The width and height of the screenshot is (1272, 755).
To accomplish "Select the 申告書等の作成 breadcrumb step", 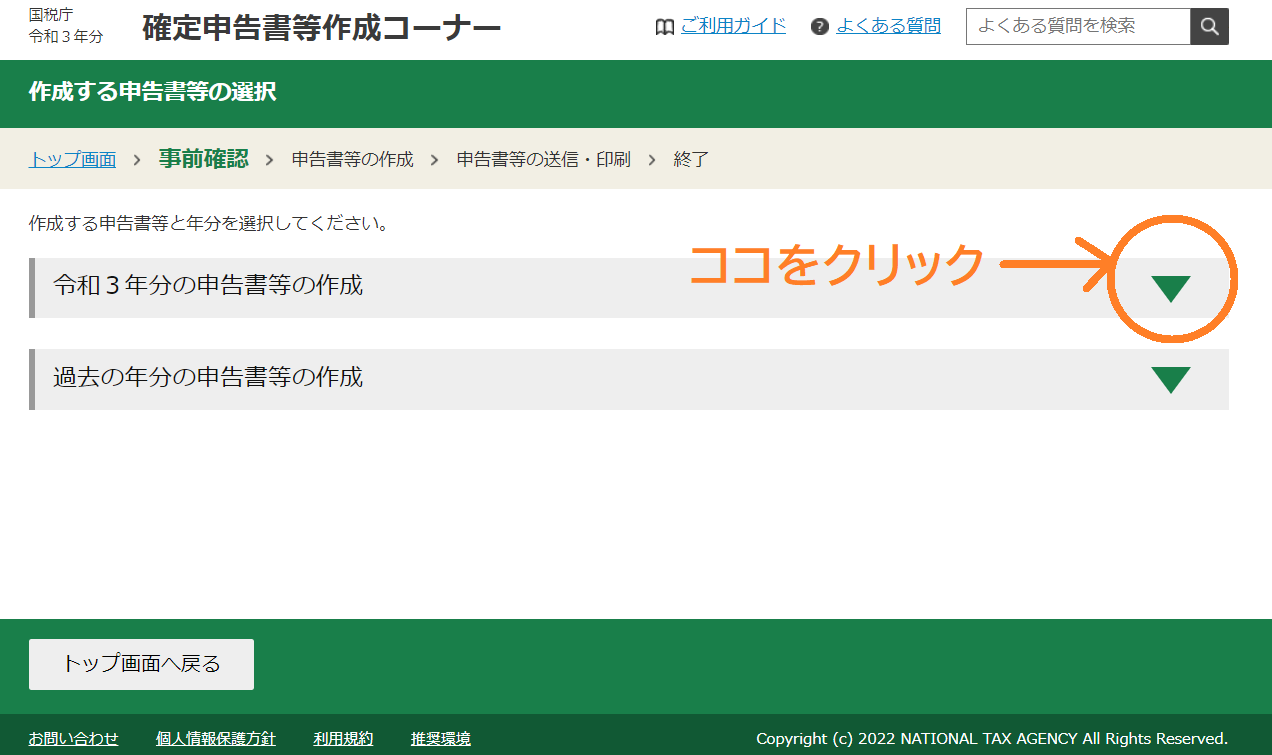I will (x=352, y=160).
